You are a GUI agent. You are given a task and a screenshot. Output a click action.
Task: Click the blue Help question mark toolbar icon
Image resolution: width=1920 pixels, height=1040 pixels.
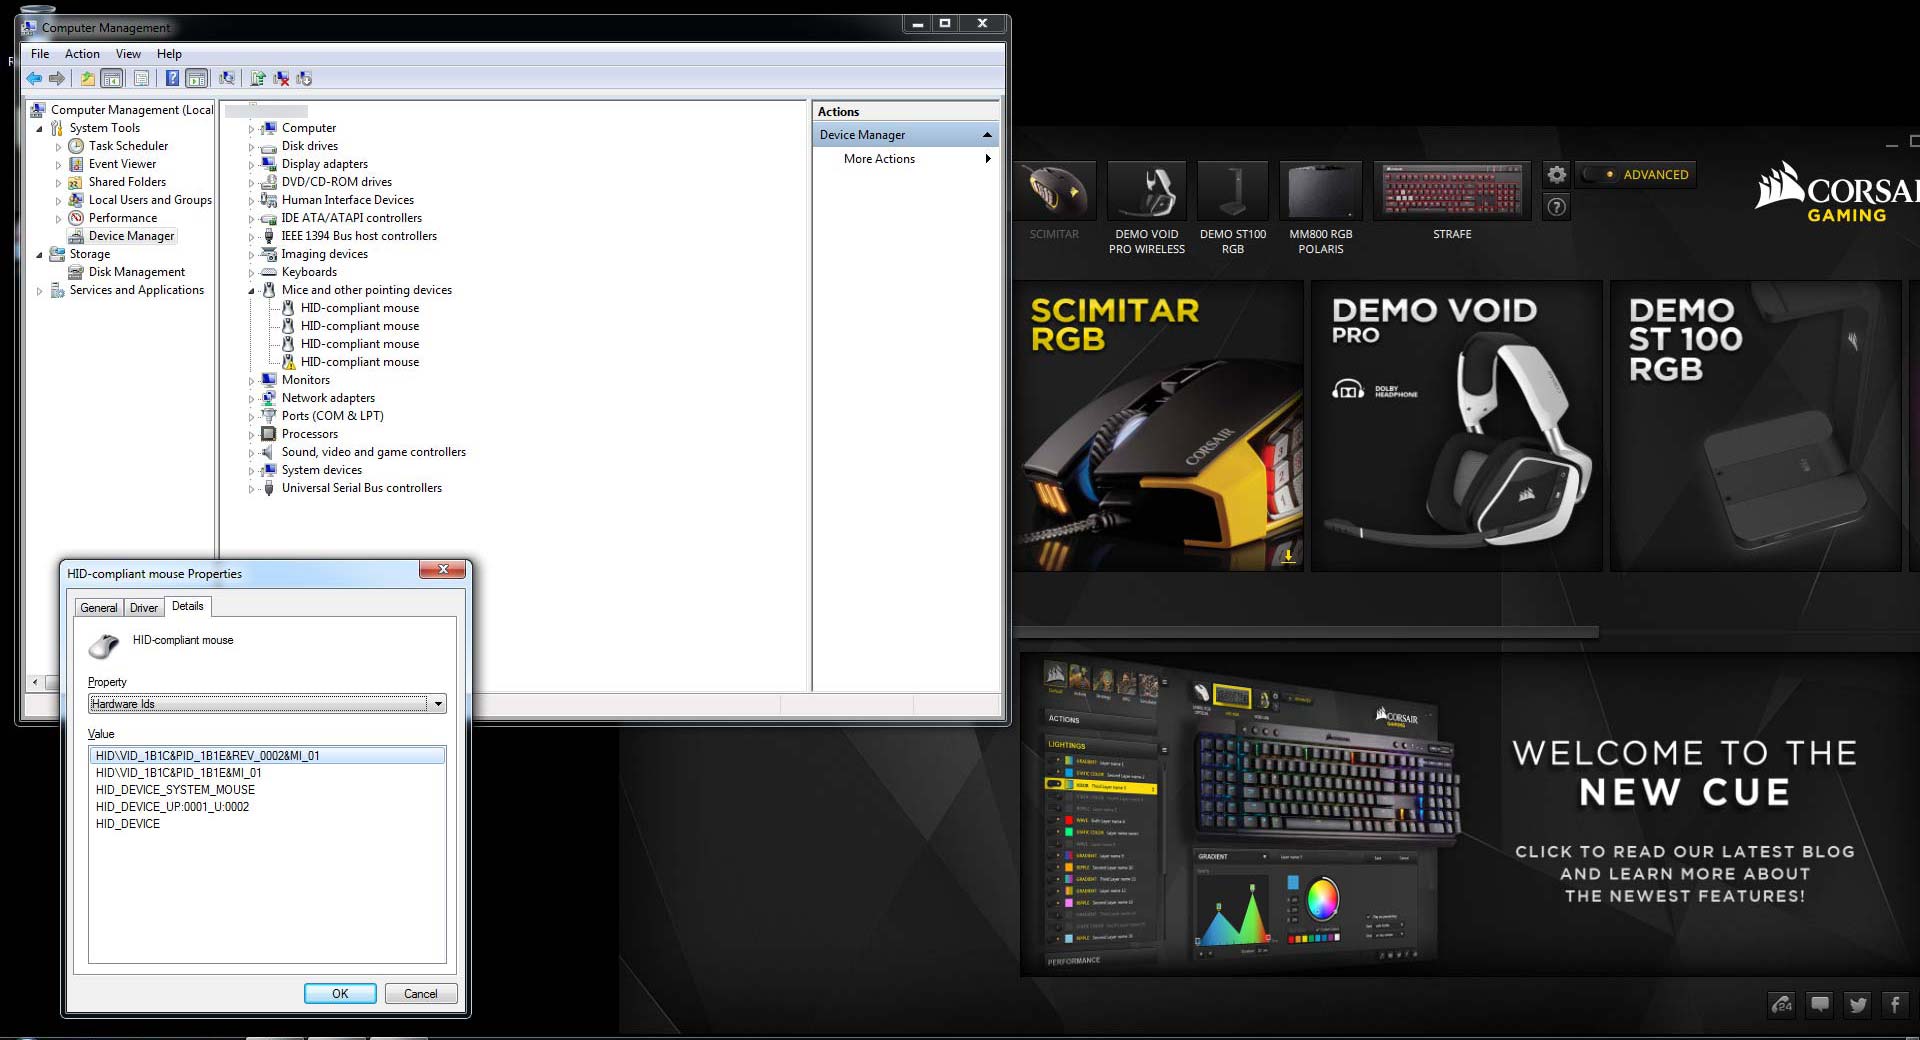pos(172,78)
